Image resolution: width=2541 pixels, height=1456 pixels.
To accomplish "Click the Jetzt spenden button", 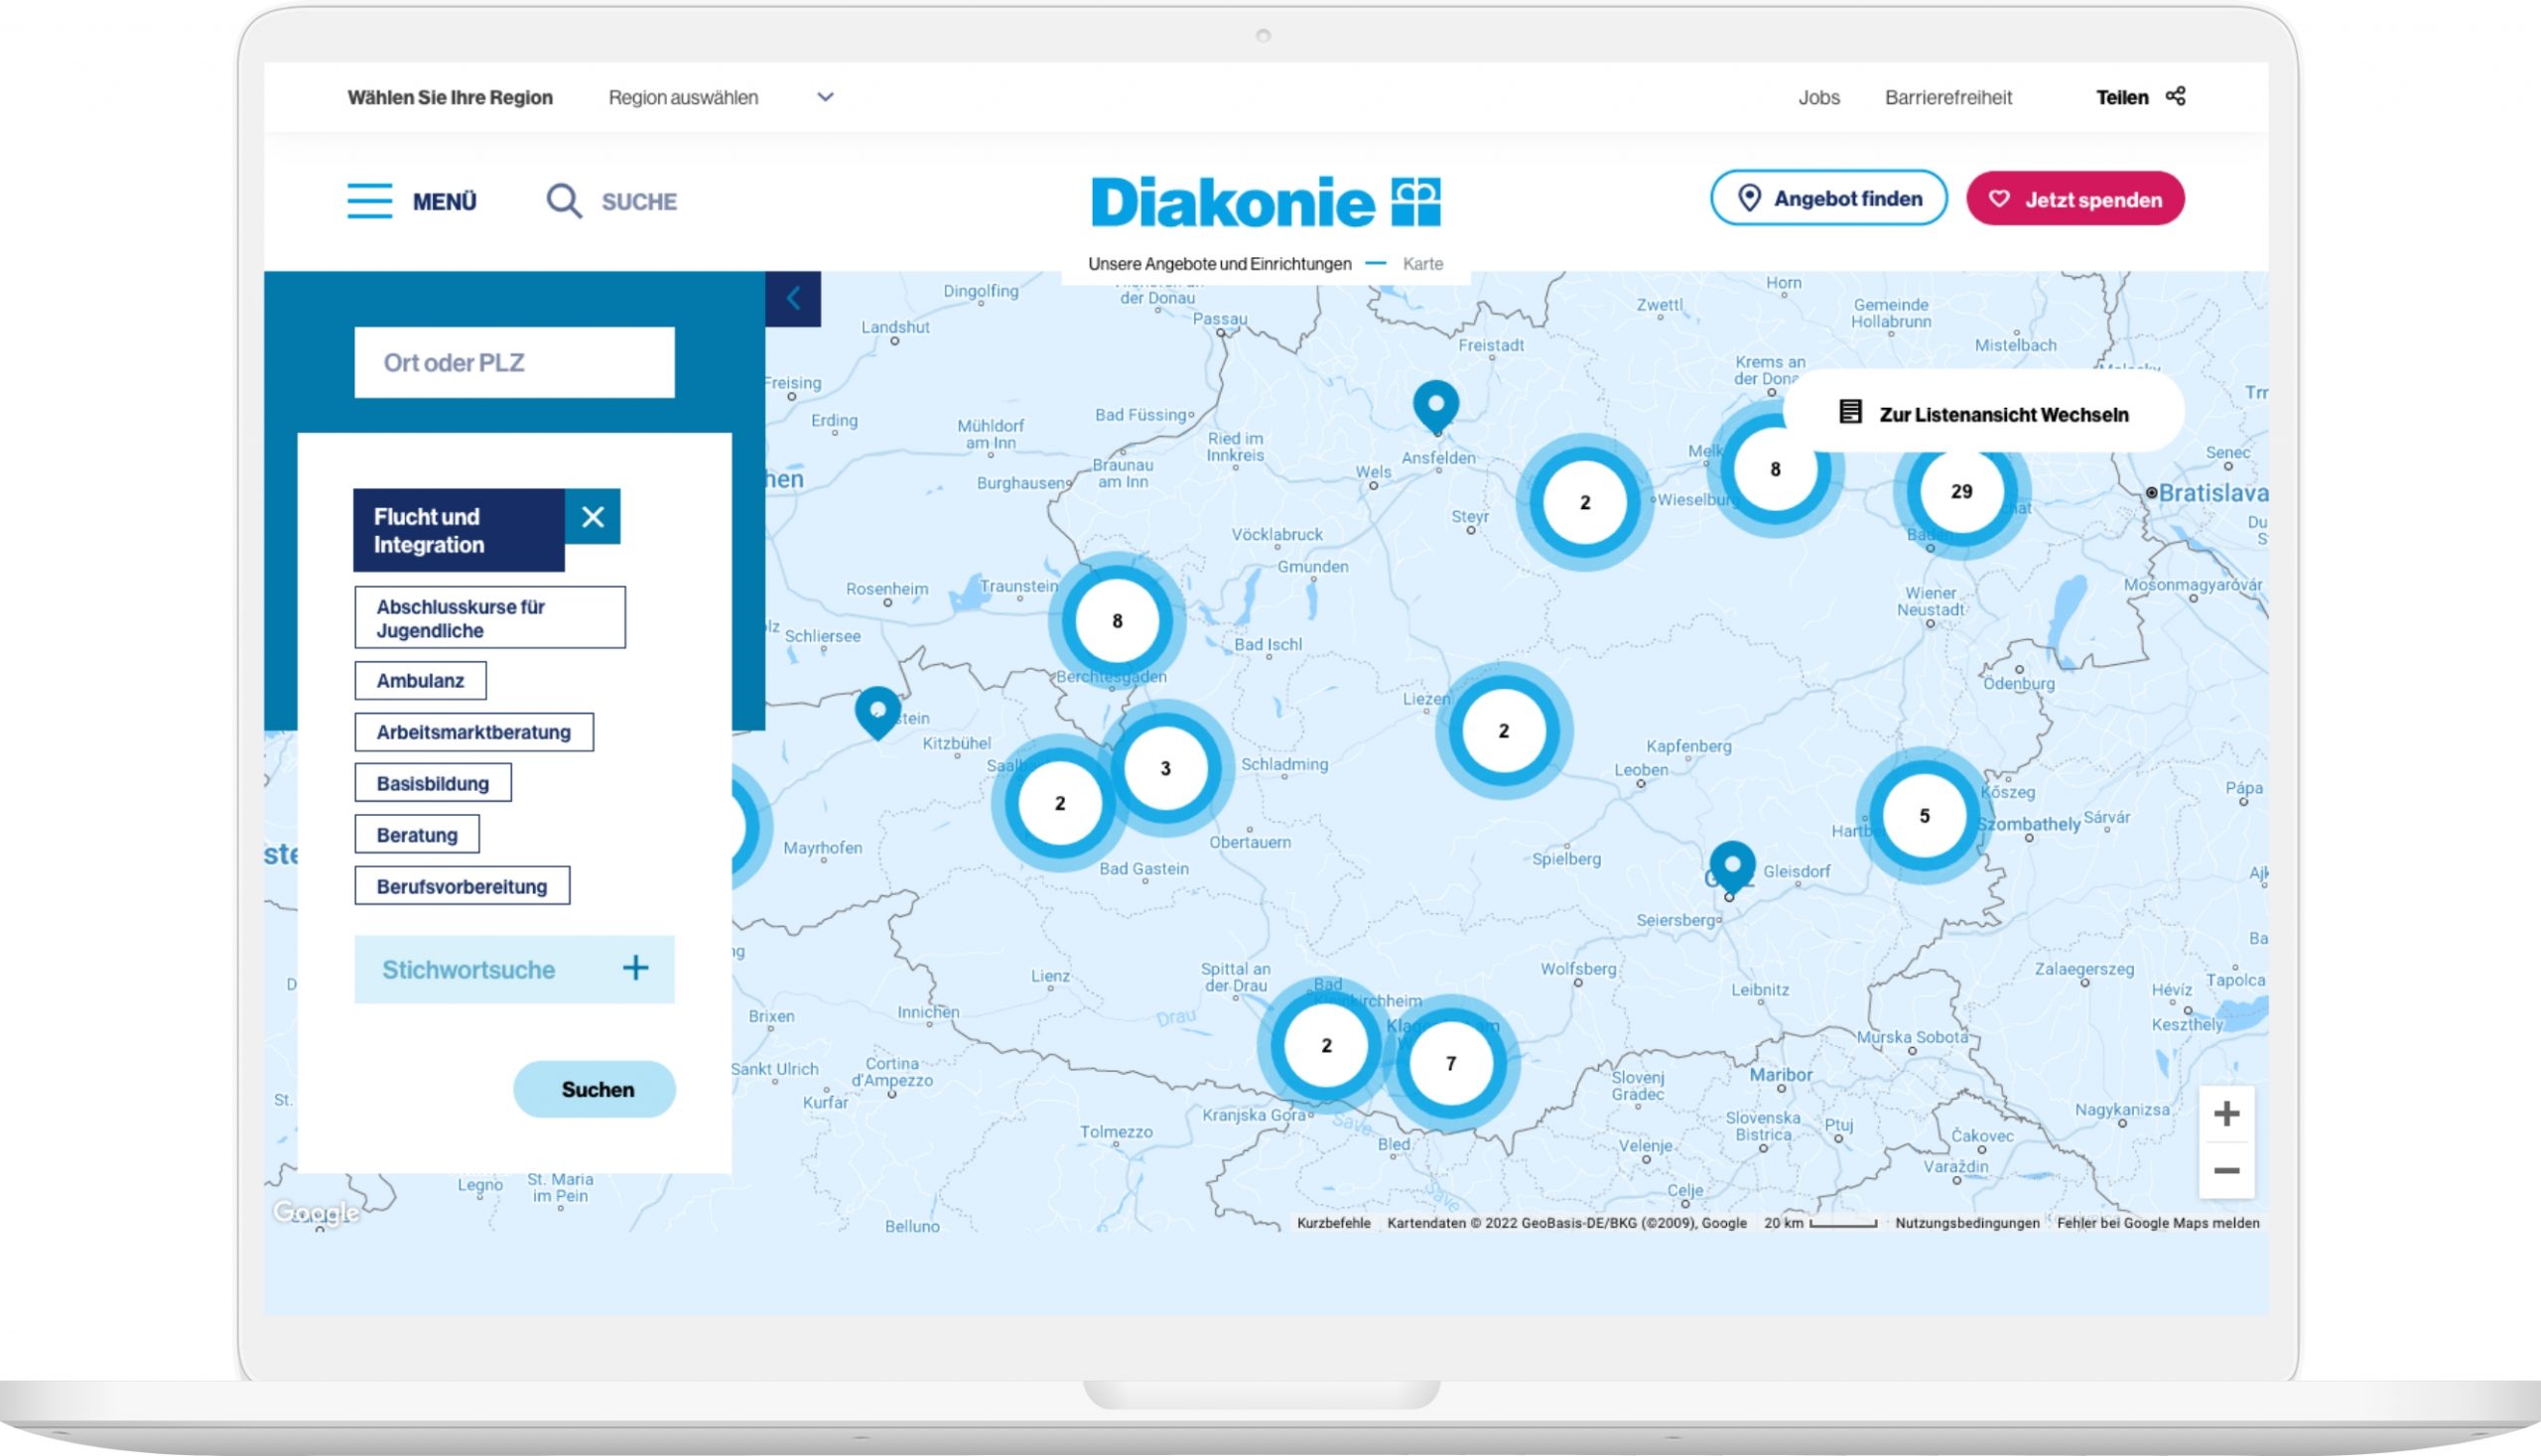I will coord(2075,198).
